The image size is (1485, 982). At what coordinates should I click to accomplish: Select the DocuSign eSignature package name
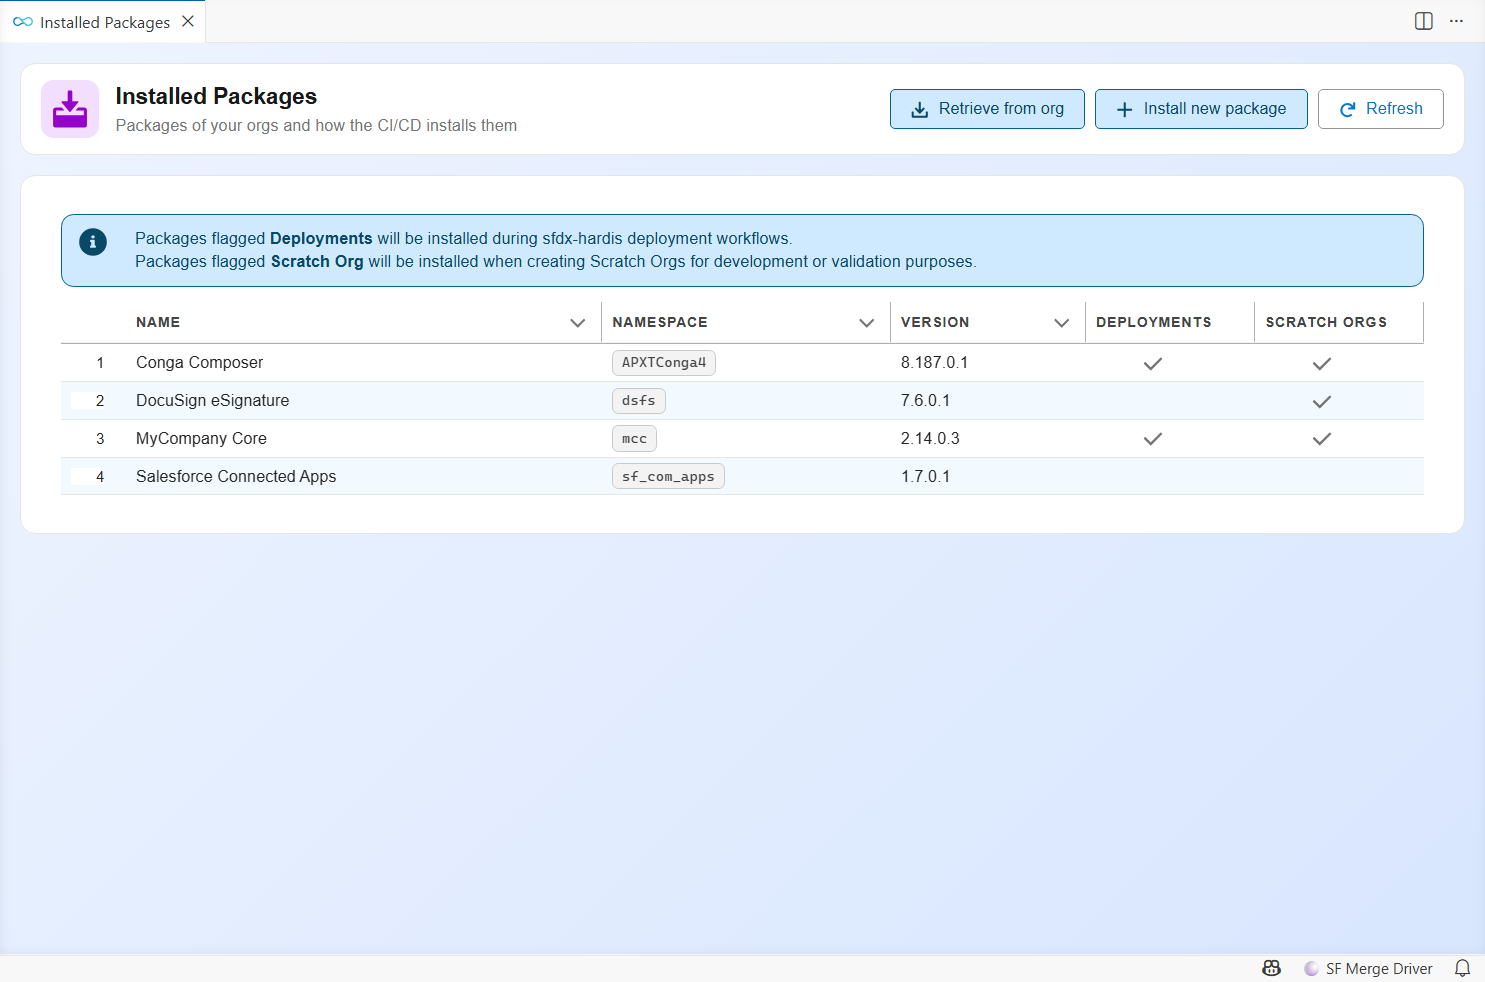click(x=212, y=401)
